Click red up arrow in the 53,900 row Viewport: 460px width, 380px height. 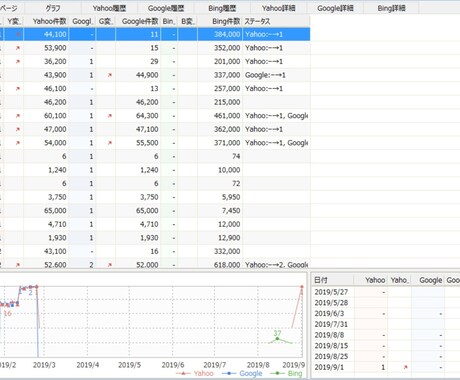coord(18,48)
